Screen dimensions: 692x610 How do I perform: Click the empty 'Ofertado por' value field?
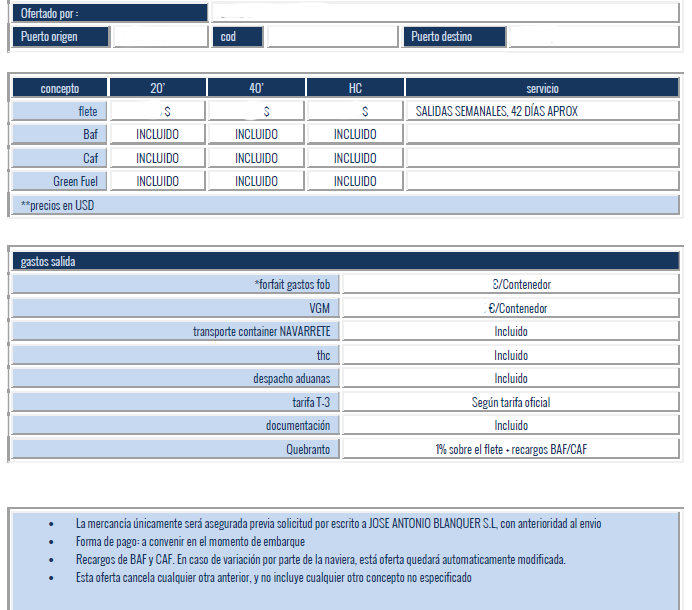tap(445, 13)
